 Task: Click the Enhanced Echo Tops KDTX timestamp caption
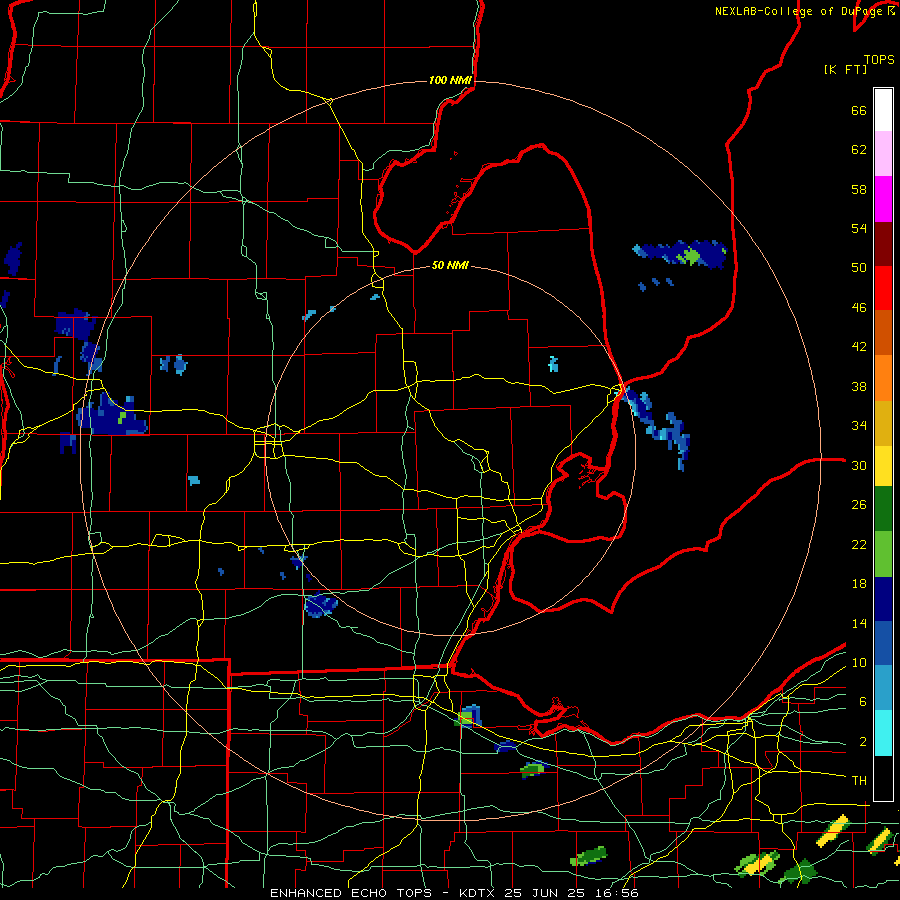pyautogui.click(x=454, y=893)
